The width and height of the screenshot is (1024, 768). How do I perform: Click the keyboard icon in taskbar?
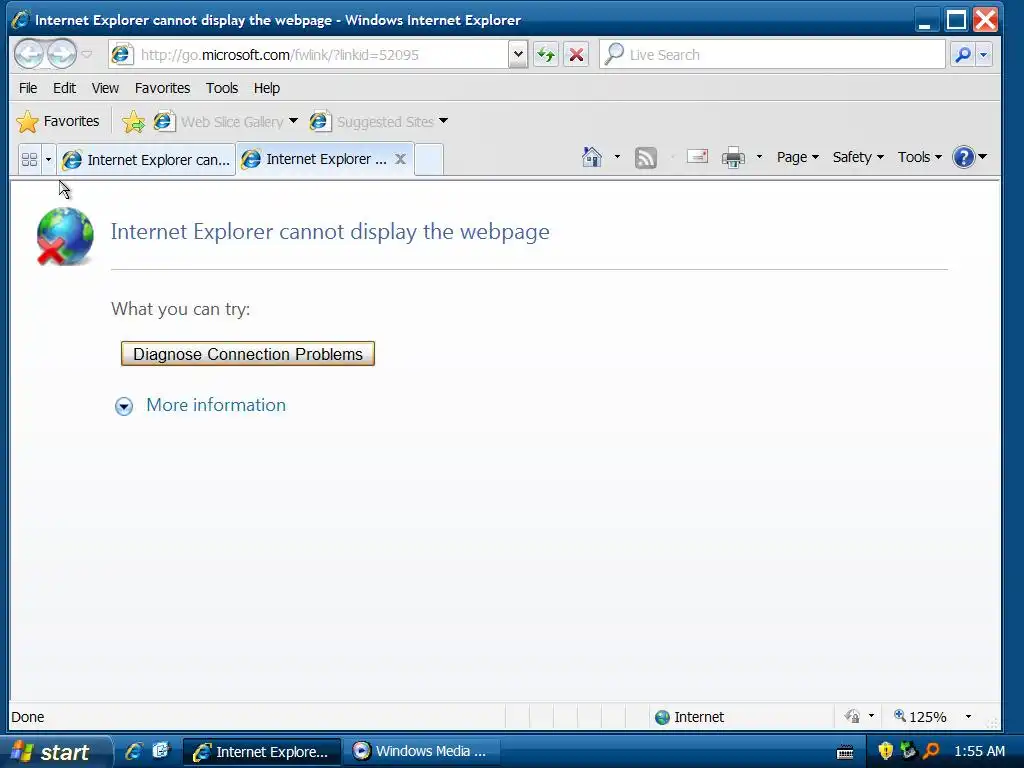coord(845,752)
